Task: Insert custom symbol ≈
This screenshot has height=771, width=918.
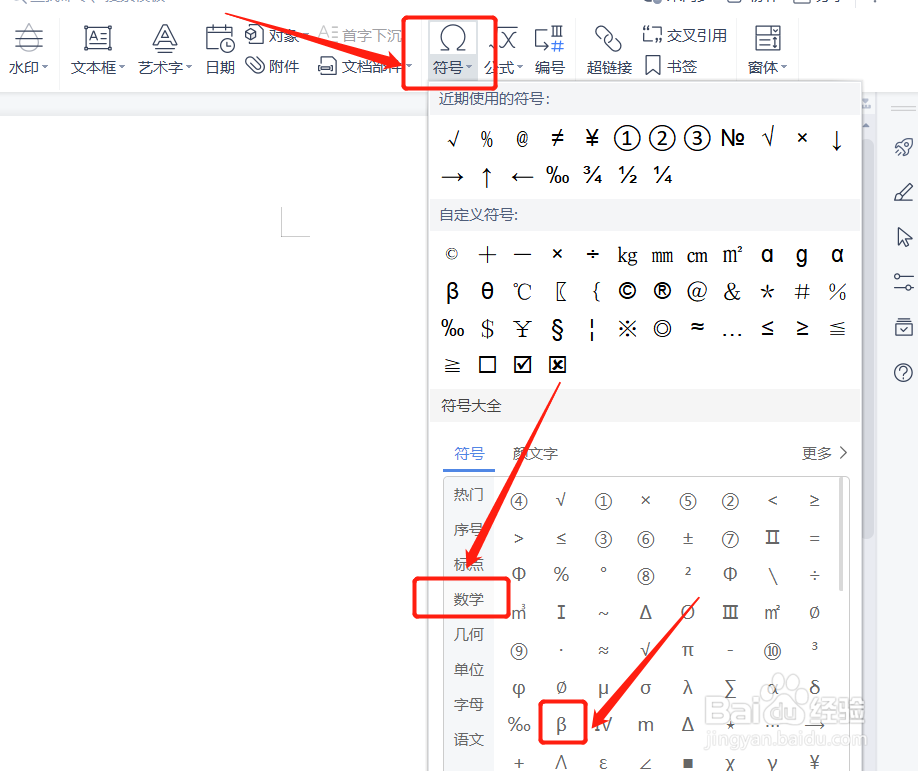Action: (697, 327)
